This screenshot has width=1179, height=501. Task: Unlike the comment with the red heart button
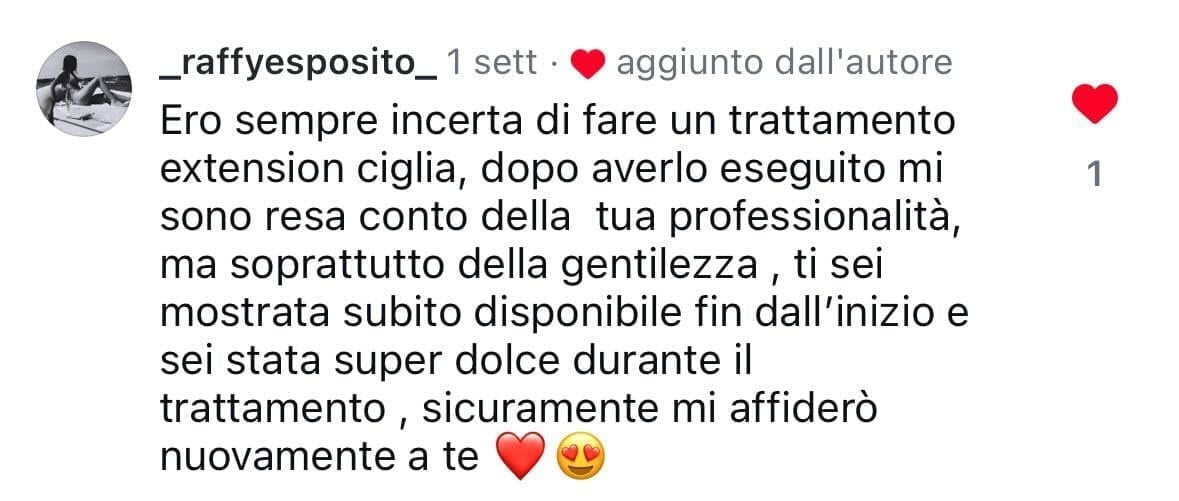pos(1094,103)
